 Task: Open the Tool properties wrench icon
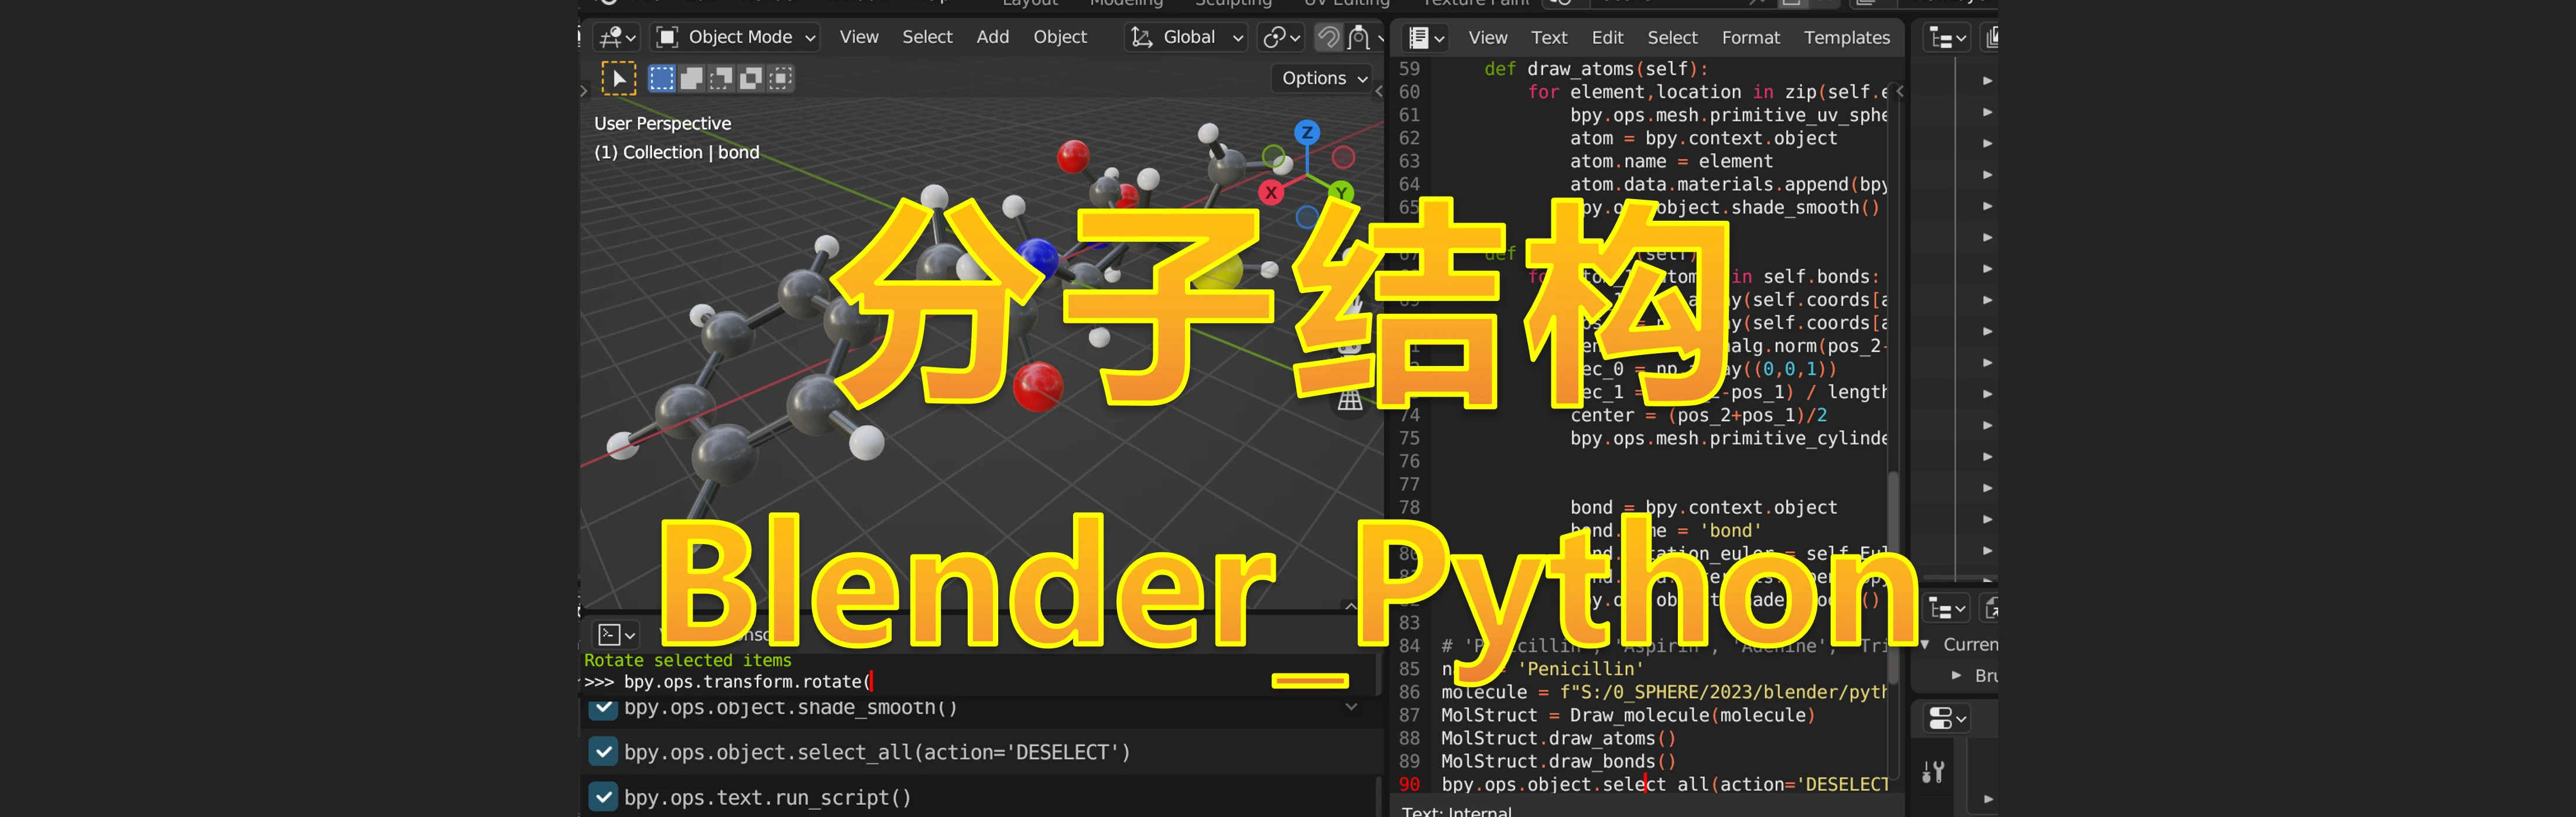(x=1933, y=772)
